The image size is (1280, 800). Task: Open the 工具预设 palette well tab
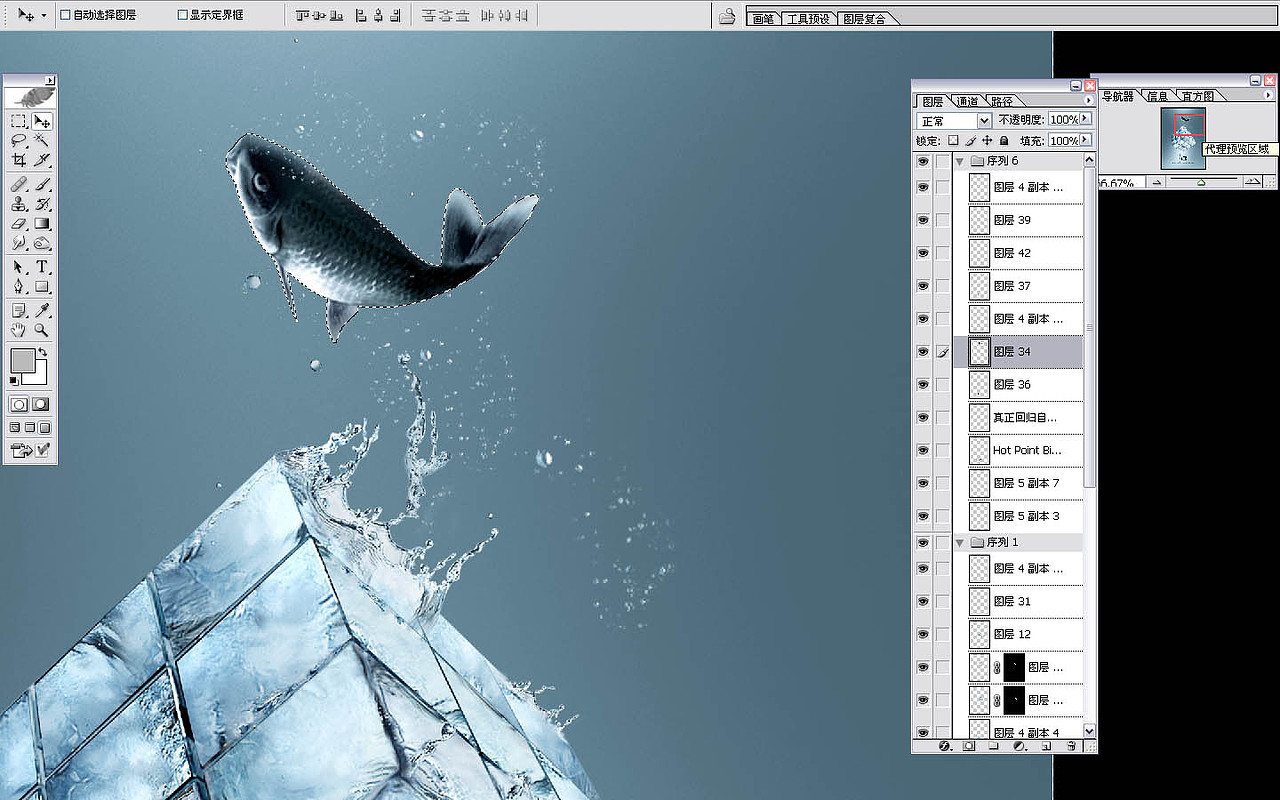[x=808, y=18]
